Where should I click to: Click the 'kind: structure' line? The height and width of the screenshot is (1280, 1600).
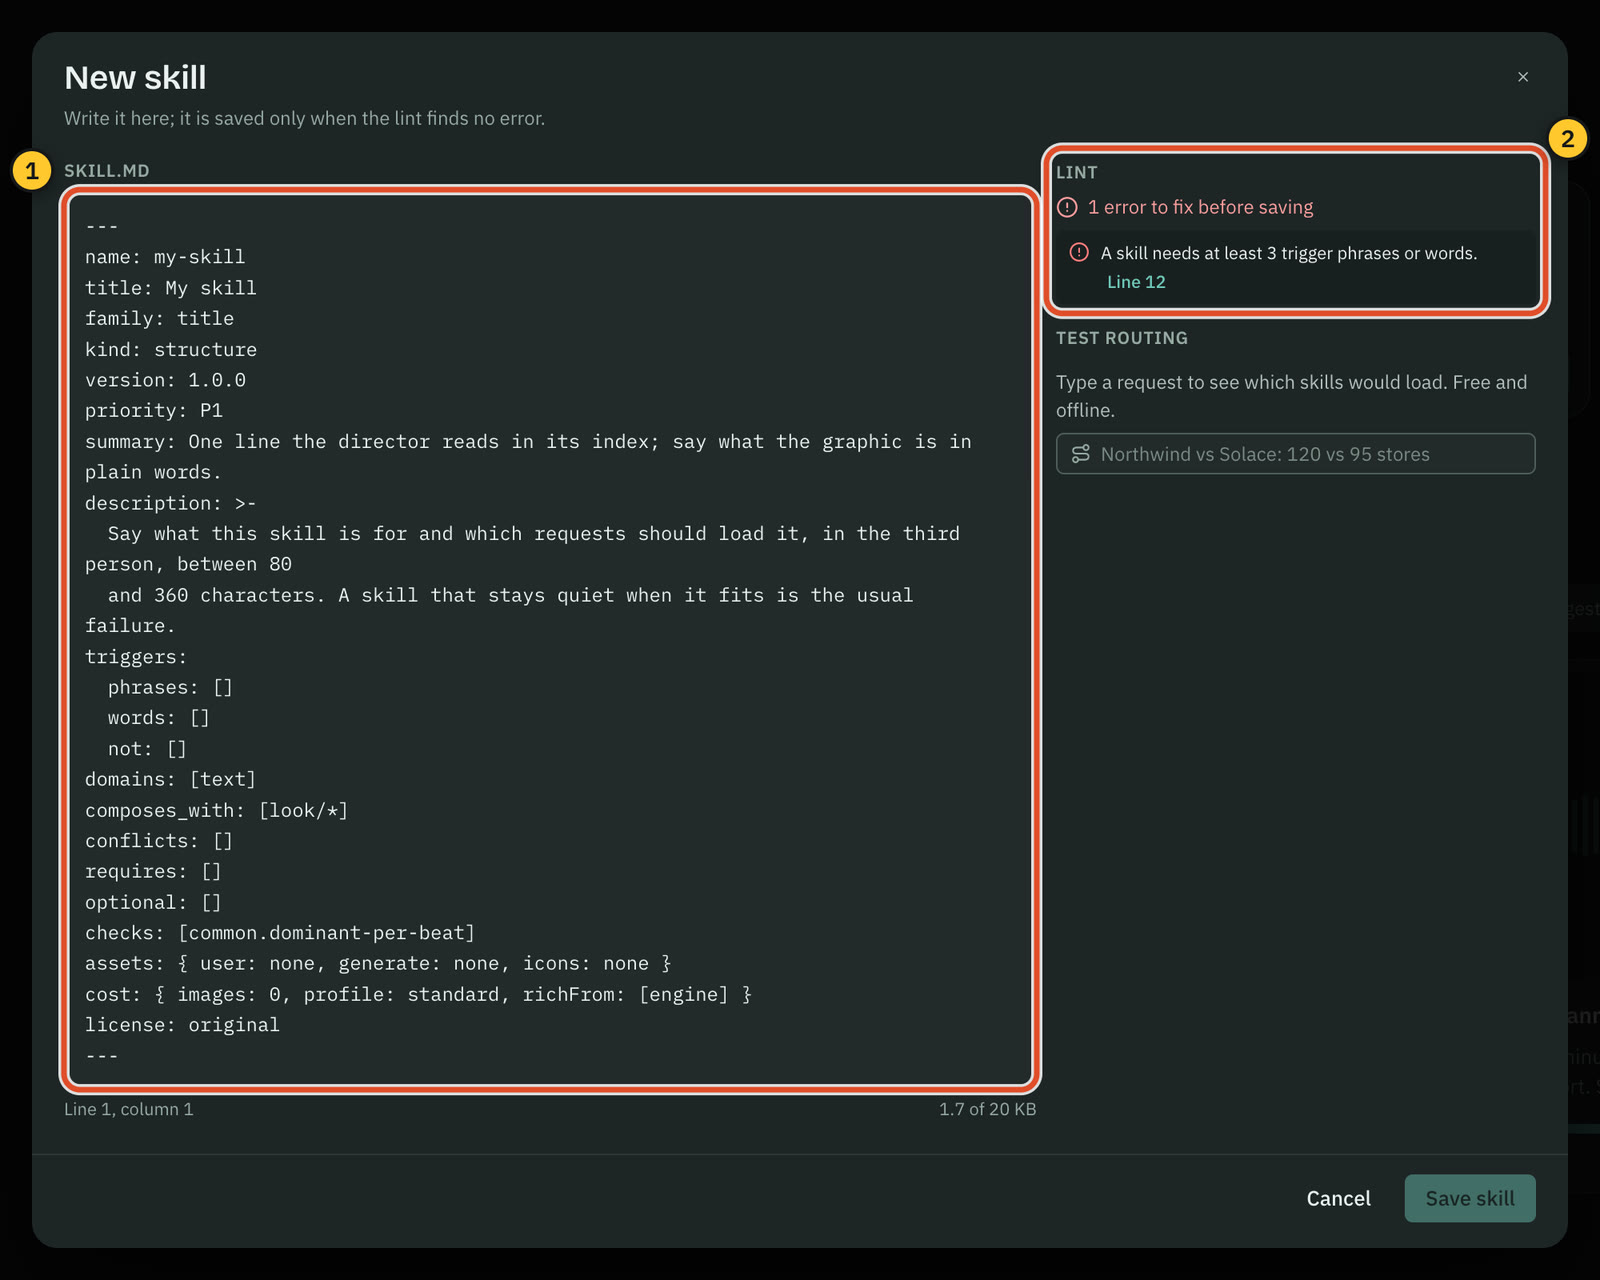coord(171,350)
